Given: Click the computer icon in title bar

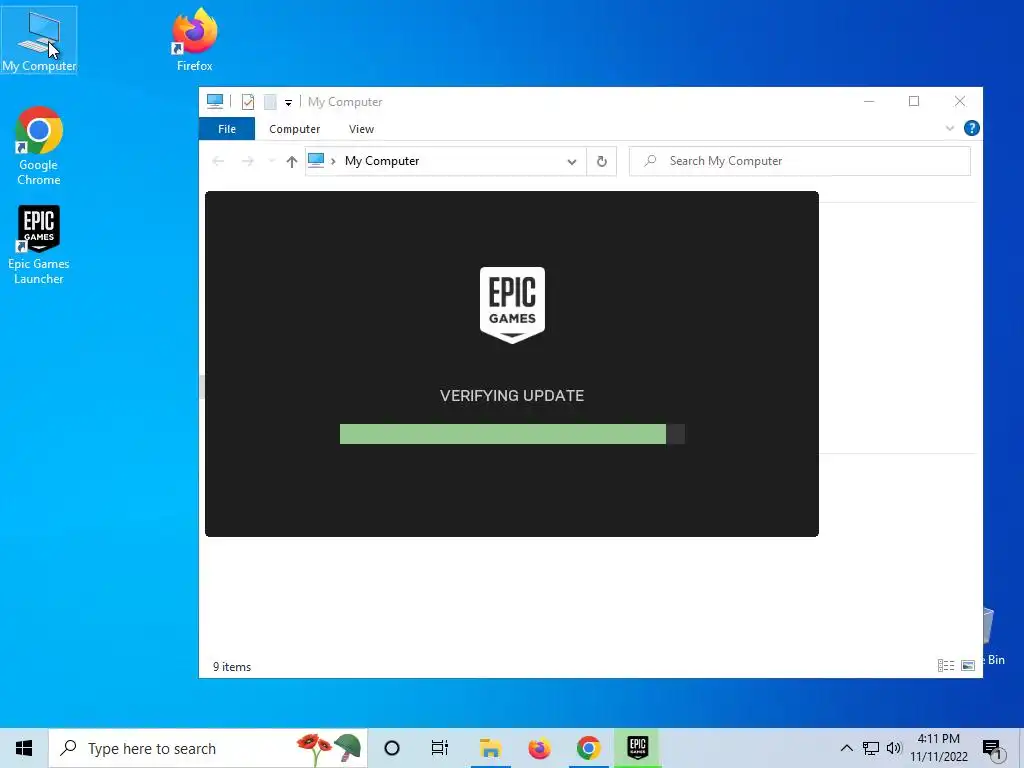Looking at the screenshot, I should tap(215, 101).
